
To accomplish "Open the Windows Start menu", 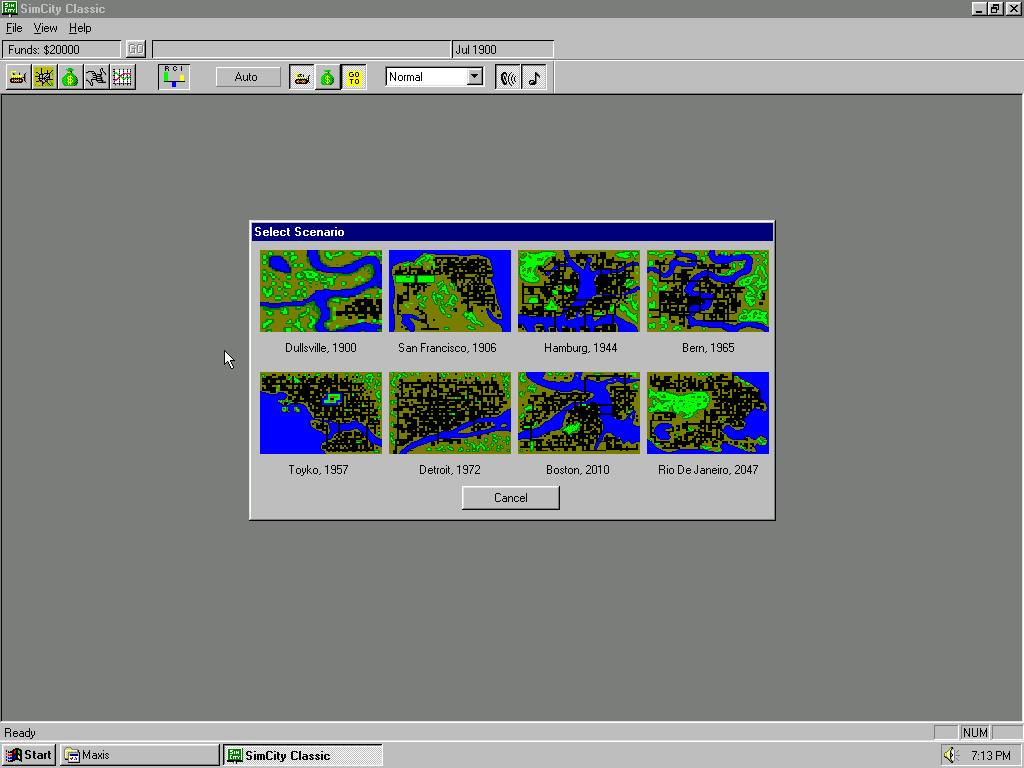I will 29,756.
